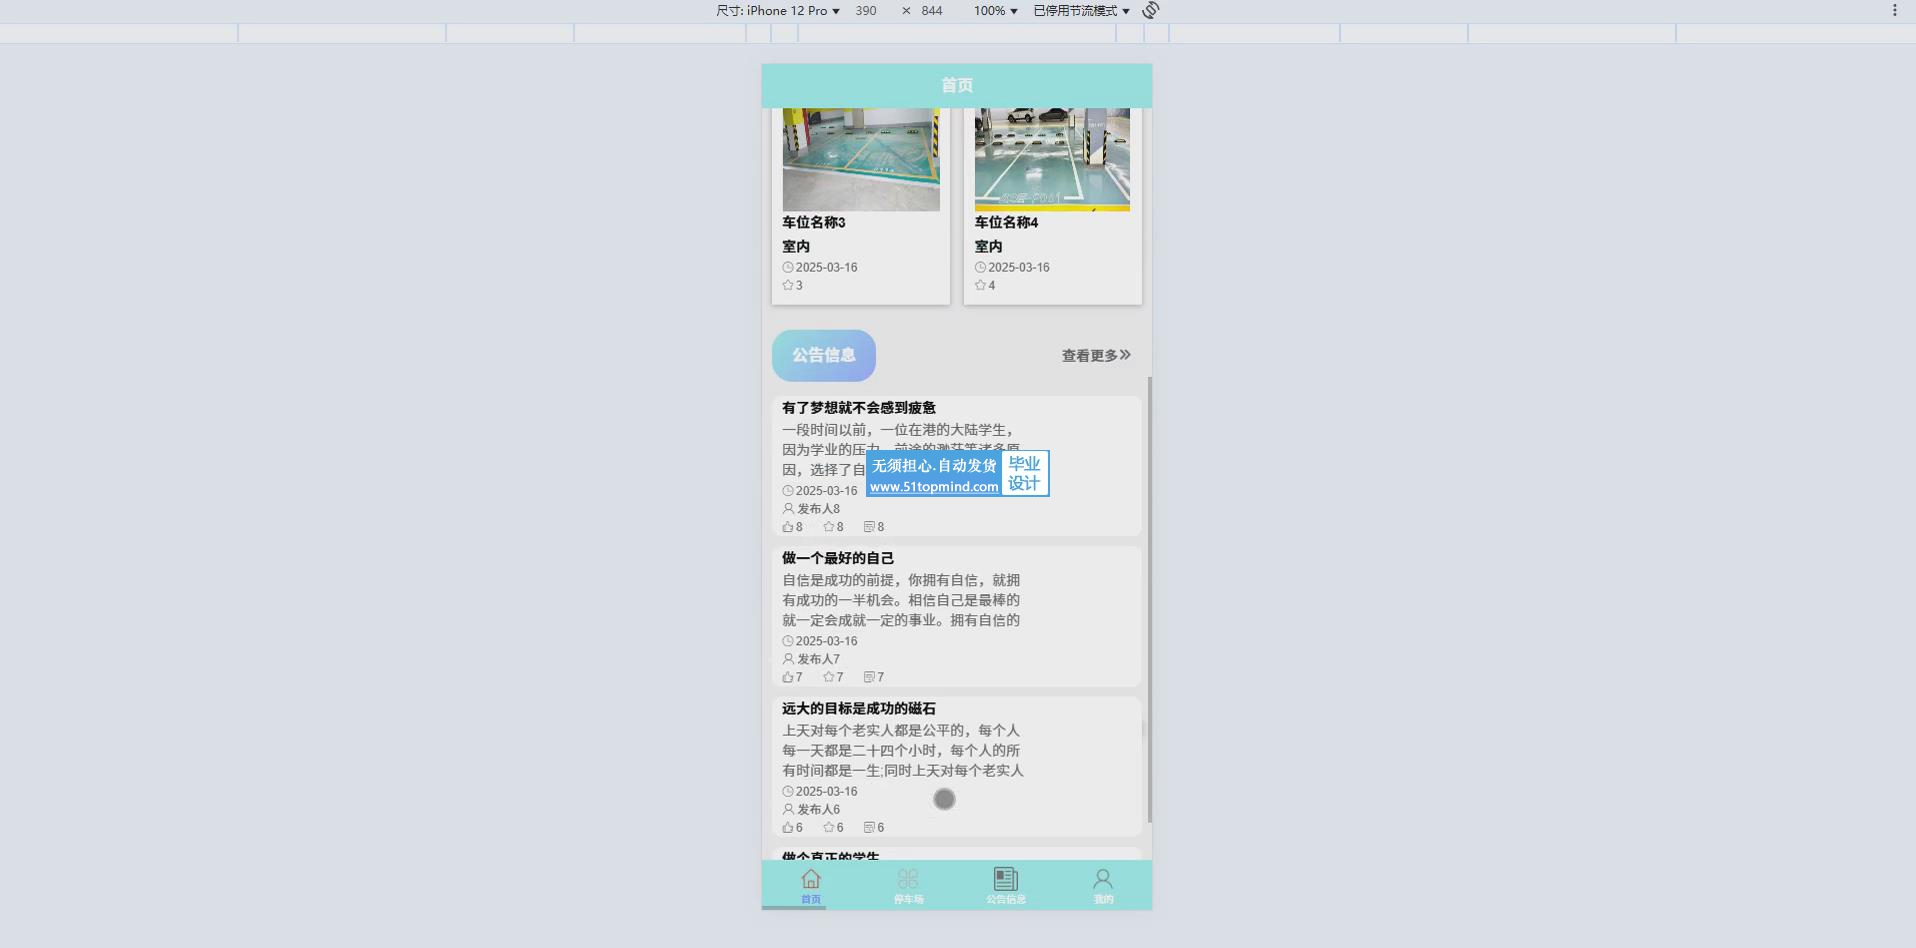Click the viewport width field showing 390
The width and height of the screenshot is (1916, 948).
pyautogui.click(x=866, y=11)
